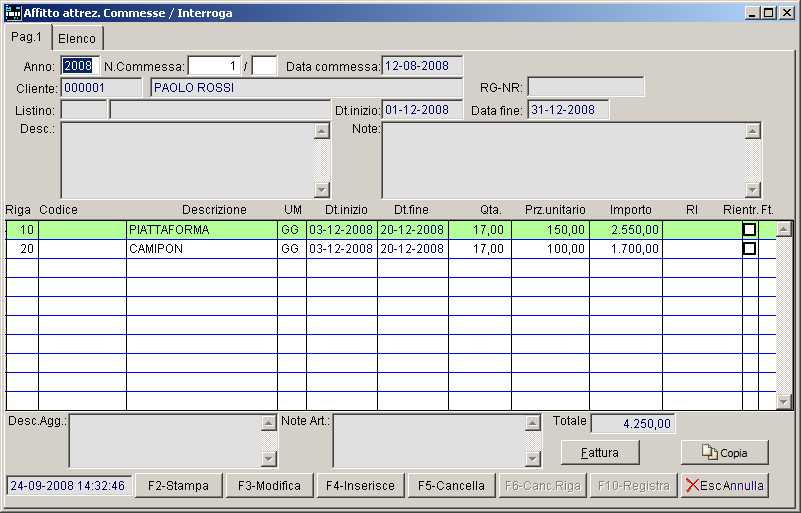801x513 pixels.
Task: Maximize the Affitto attrez. Commesse window
Action: (x=769, y=13)
